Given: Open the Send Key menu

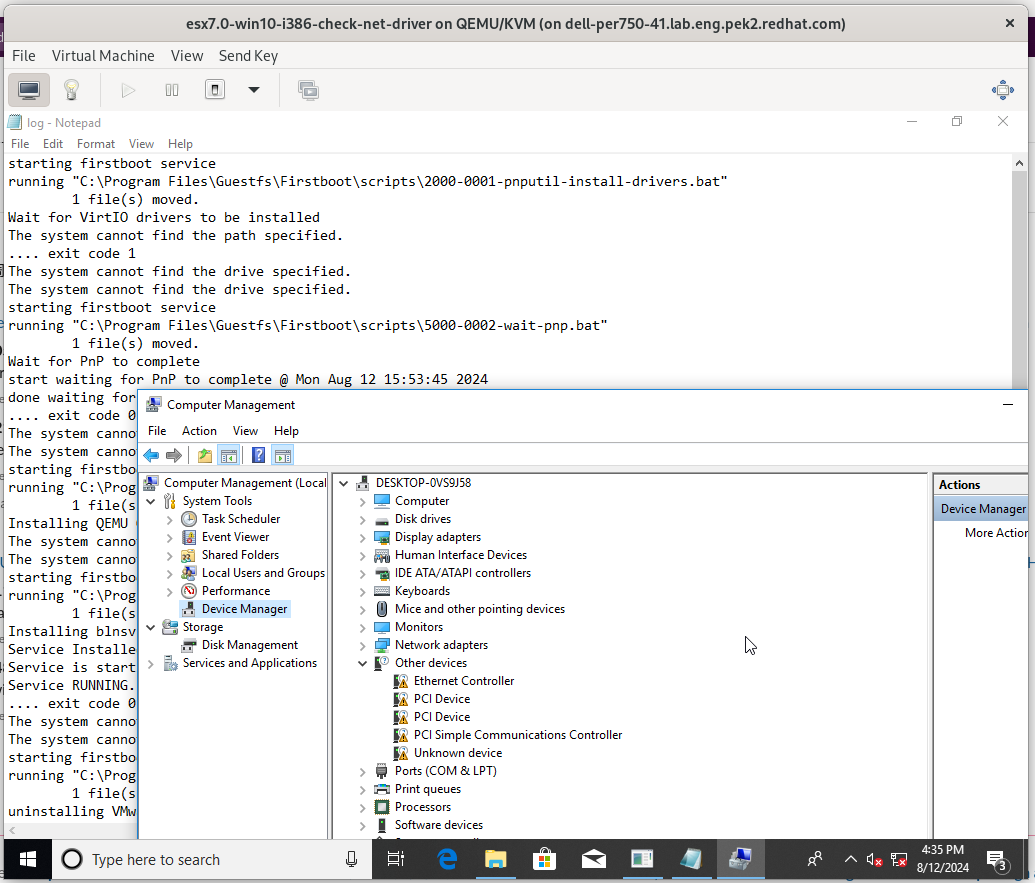Looking at the screenshot, I should point(248,56).
